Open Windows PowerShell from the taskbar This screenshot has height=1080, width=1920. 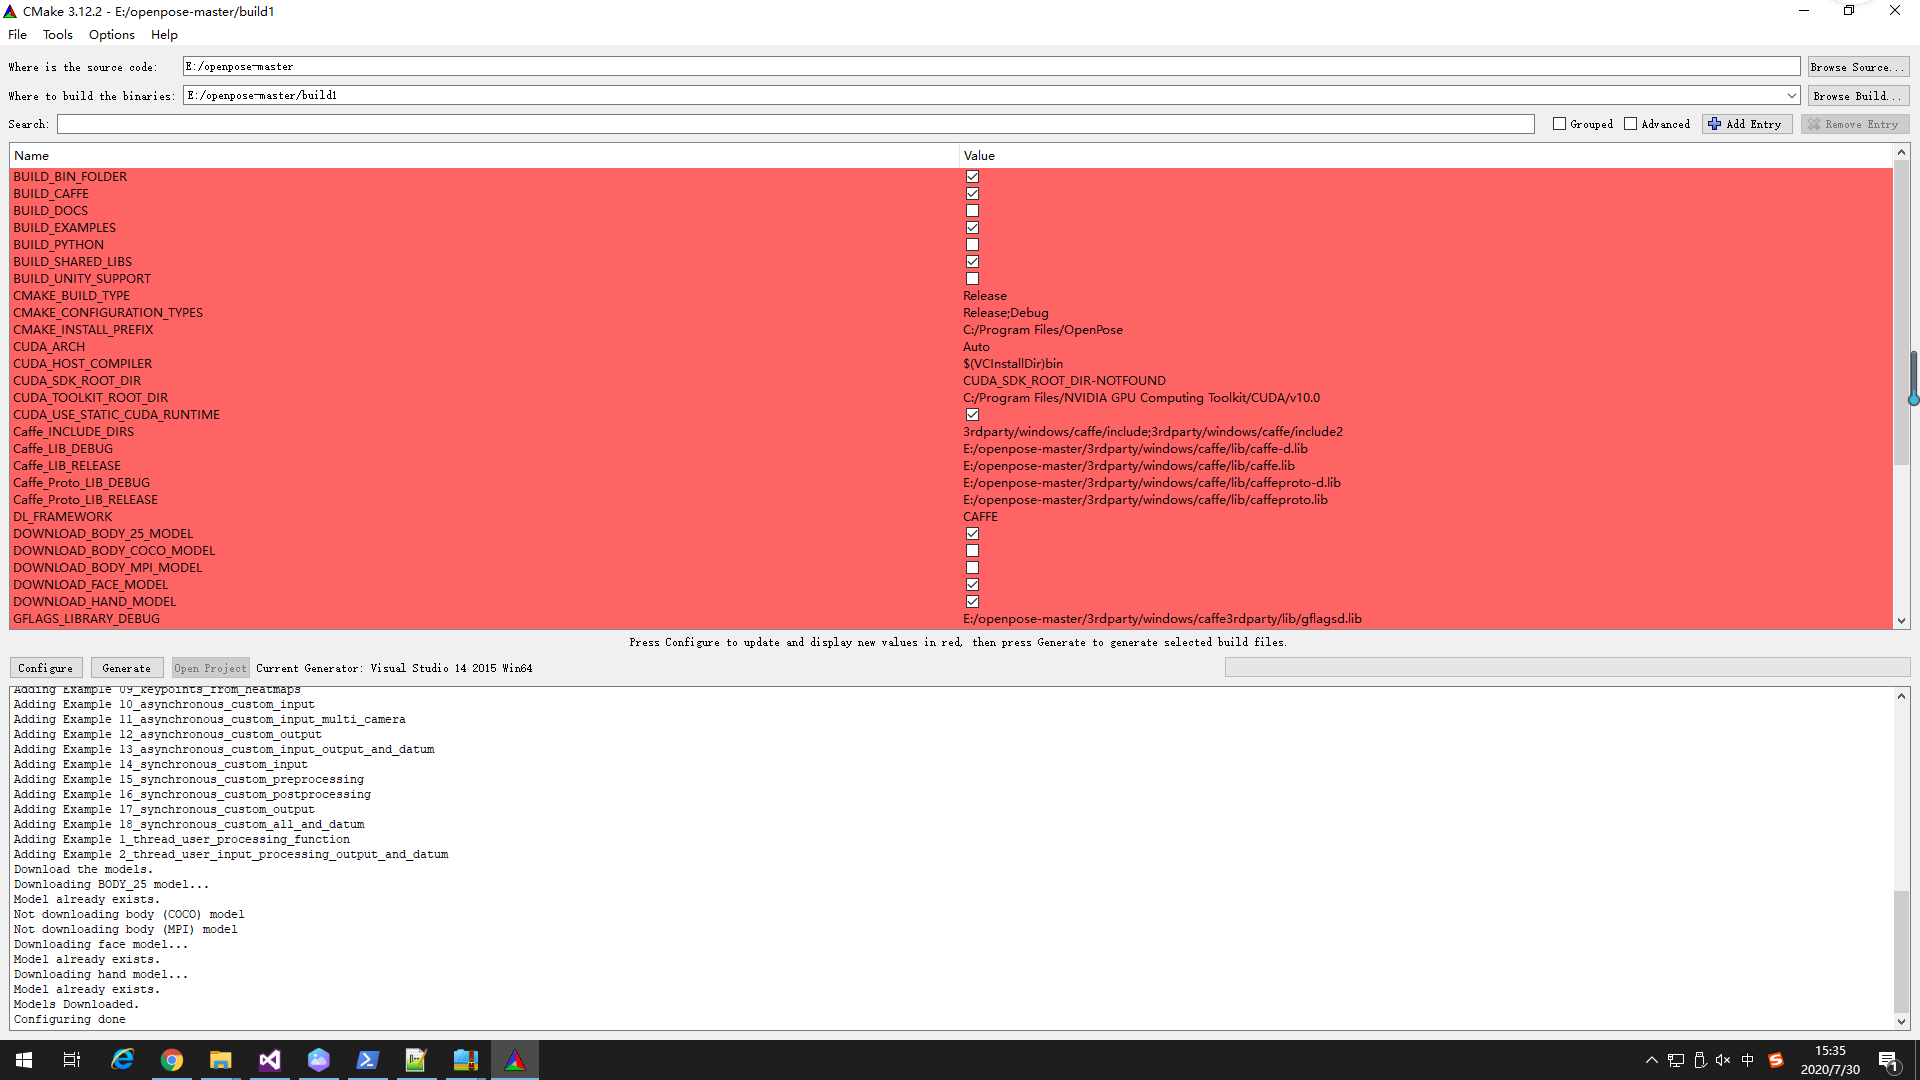[367, 1059]
